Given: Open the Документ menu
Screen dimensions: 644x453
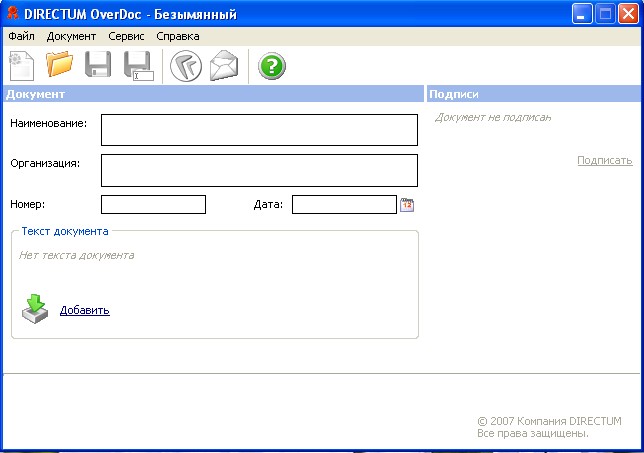Looking at the screenshot, I should click(71, 36).
